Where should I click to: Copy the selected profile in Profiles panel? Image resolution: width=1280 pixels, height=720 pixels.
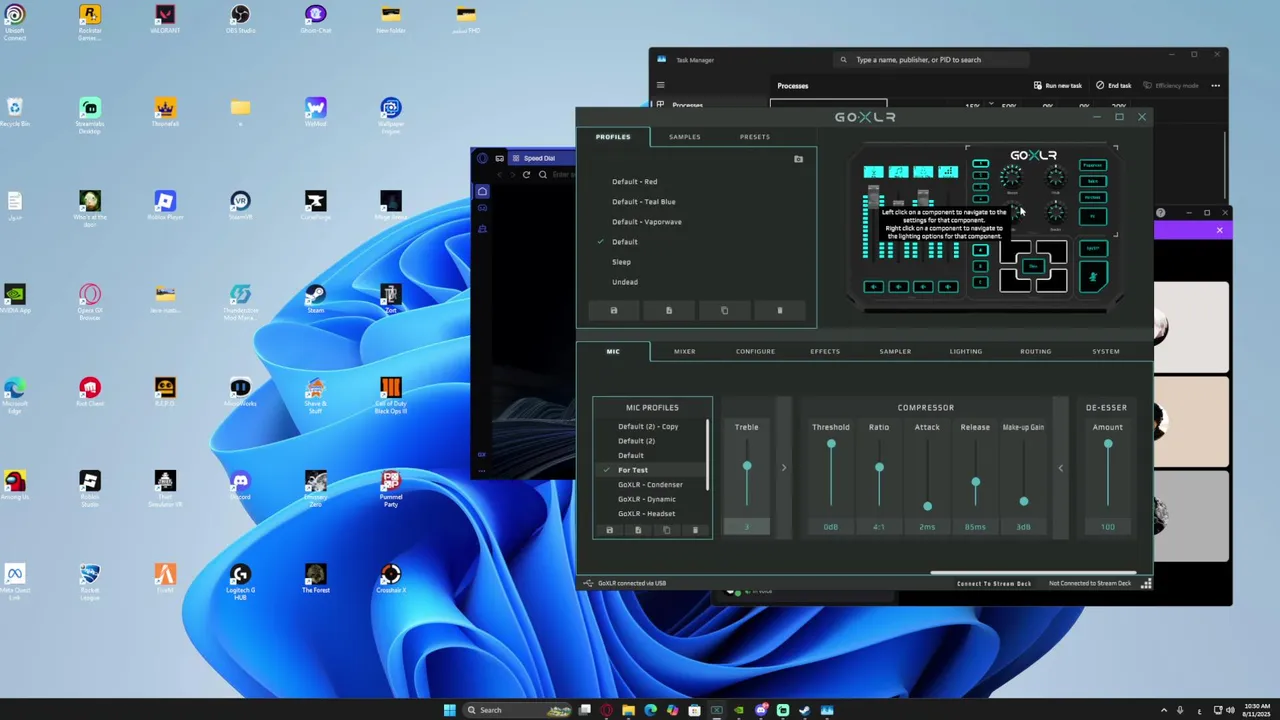pos(725,310)
